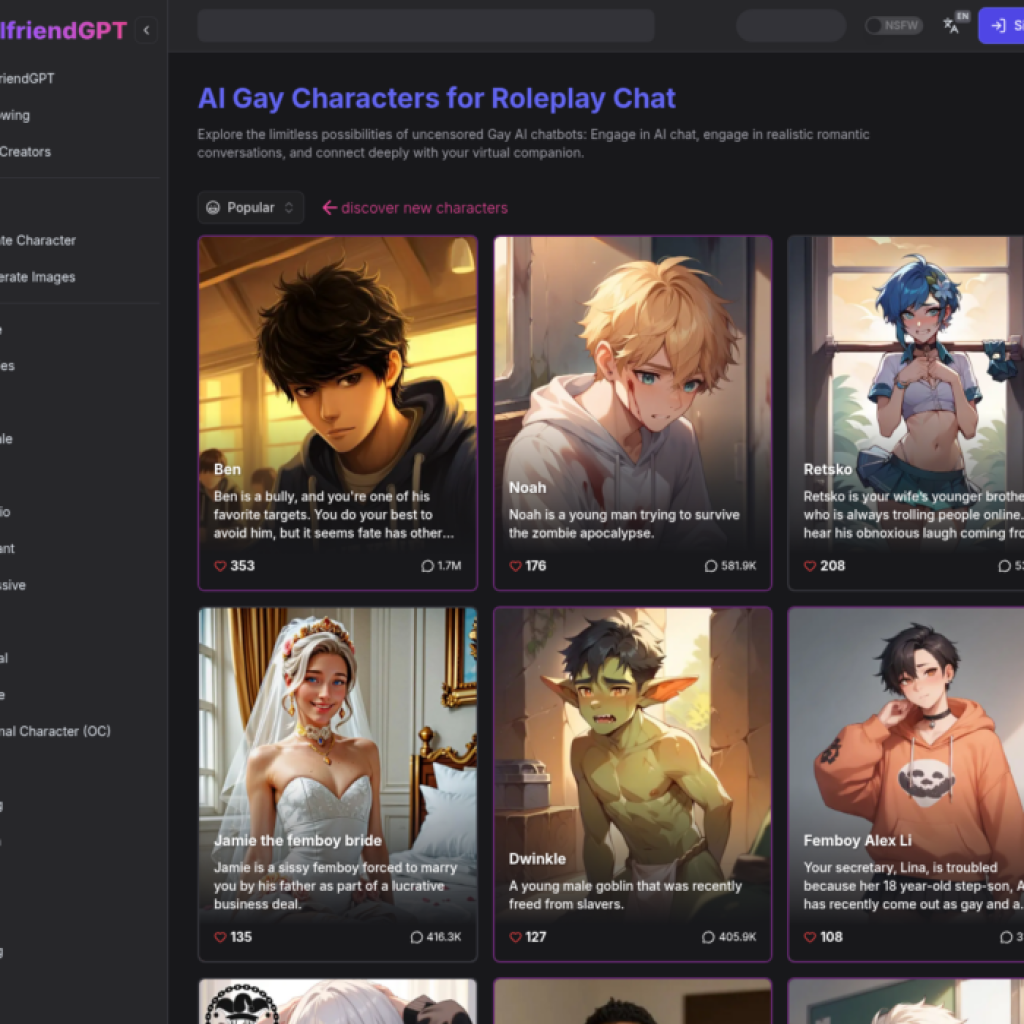
Task: Click the sign-in arrow icon button
Action: tap(1000, 26)
